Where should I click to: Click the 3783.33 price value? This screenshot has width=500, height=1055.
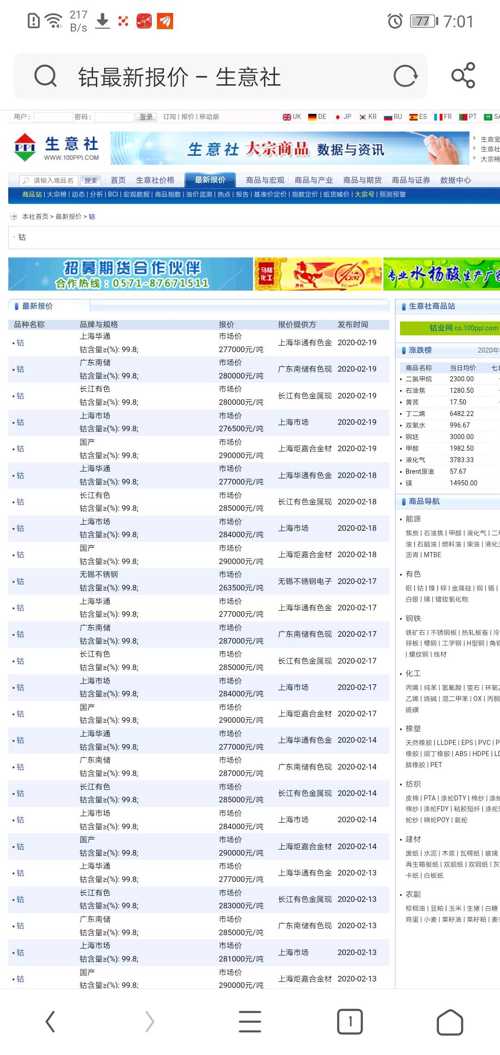[462, 460]
